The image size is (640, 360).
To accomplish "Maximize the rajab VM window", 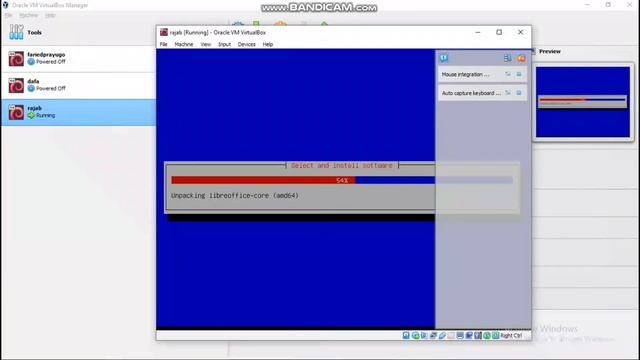I will point(499,32).
